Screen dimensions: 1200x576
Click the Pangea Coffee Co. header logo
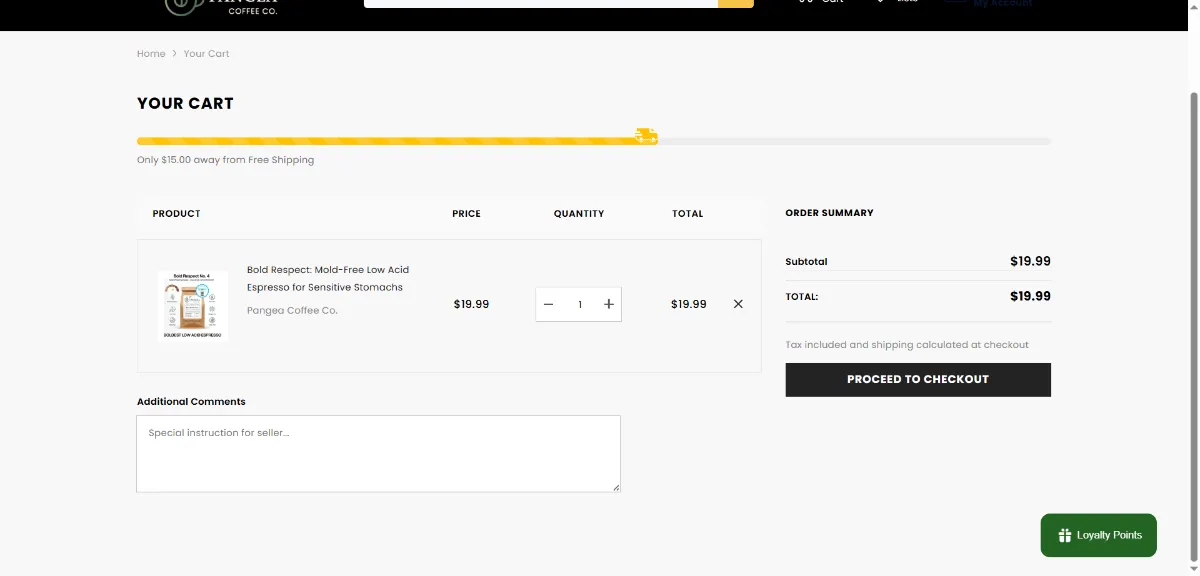pyautogui.click(x=222, y=8)
